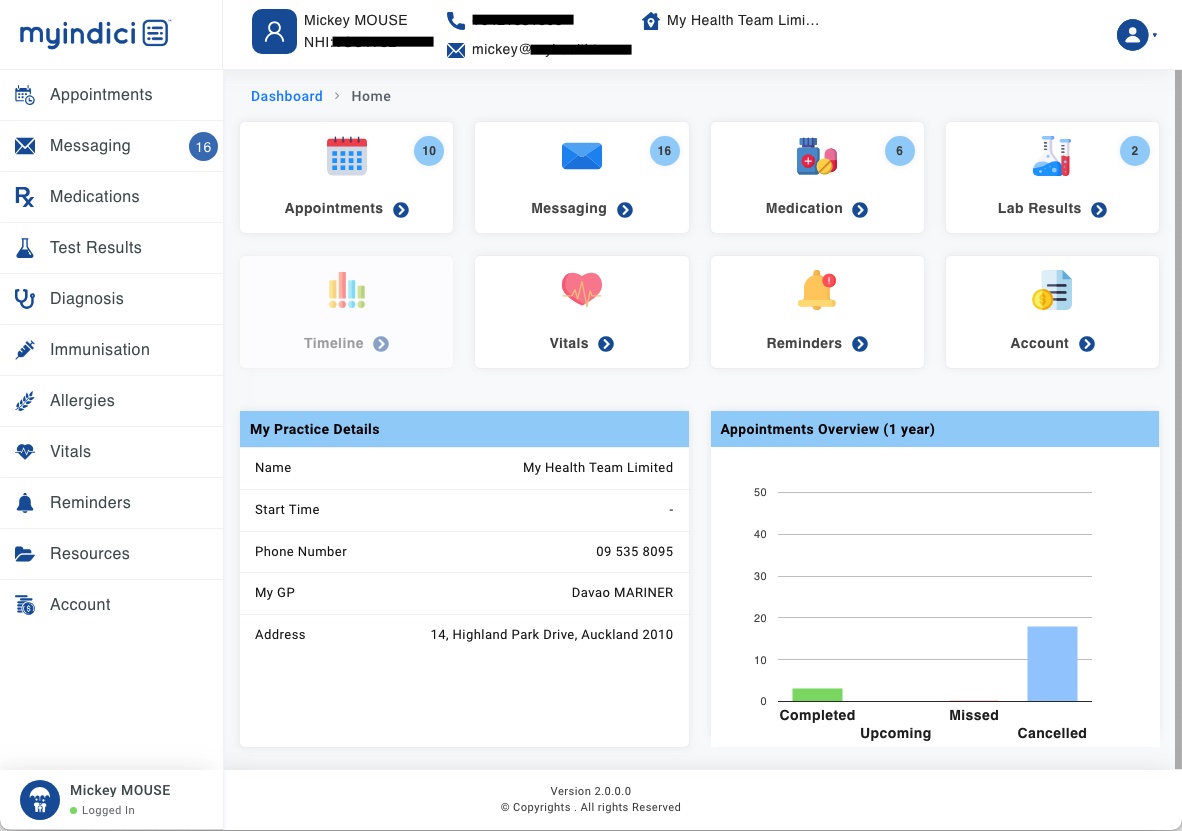The image size is (1182, 831).
Task: Click the Appointments calendar tile icon
Action: pos(347,156)
